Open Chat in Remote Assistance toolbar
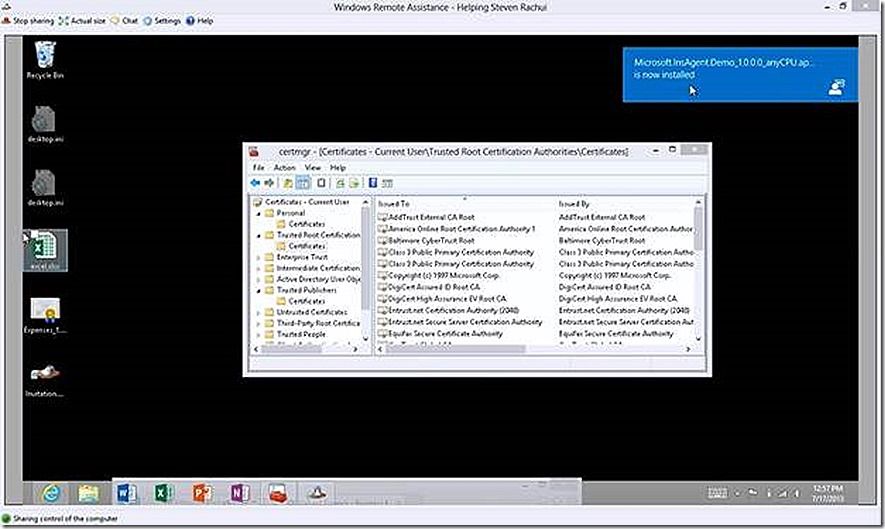The image size is (885, 529). tap(125, 21)
